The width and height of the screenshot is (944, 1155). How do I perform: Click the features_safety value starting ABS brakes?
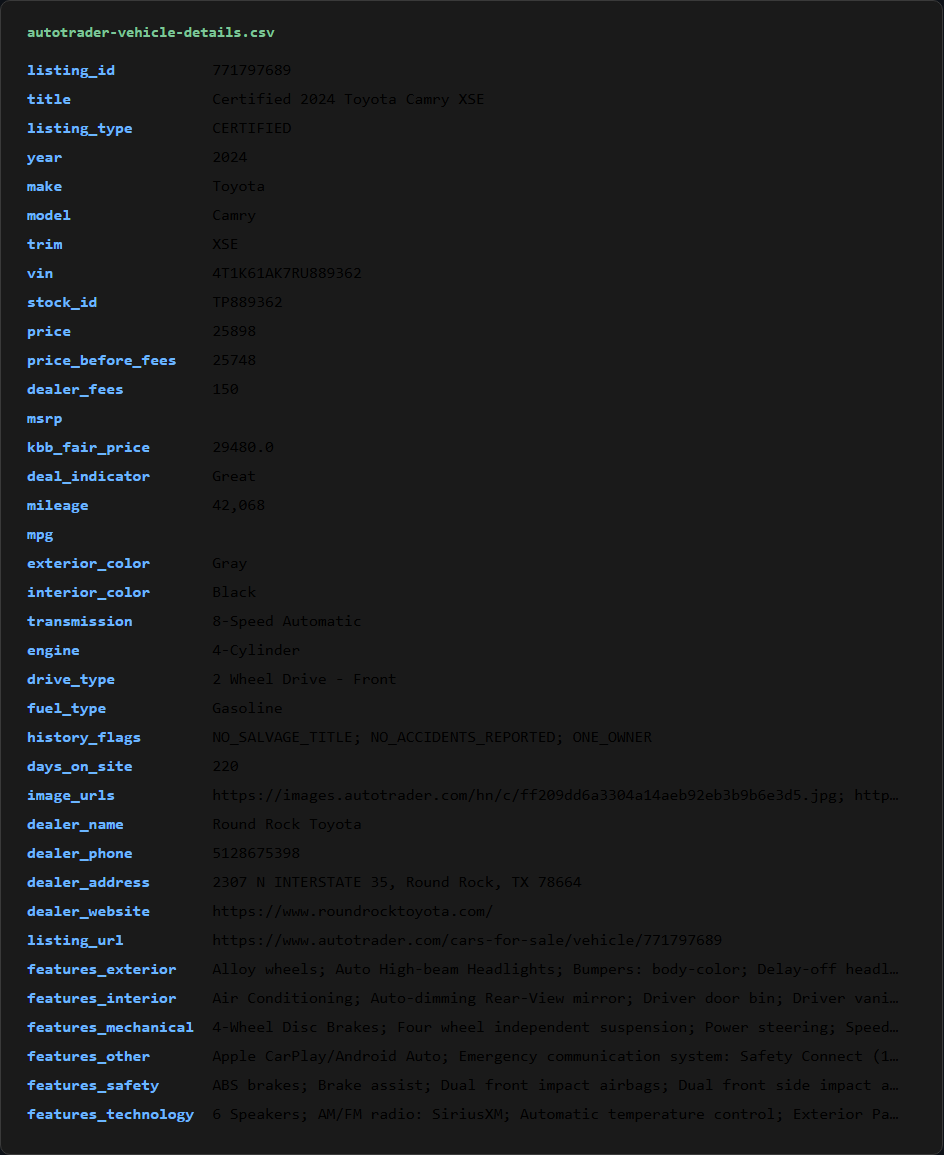(x=555, y=1085)
